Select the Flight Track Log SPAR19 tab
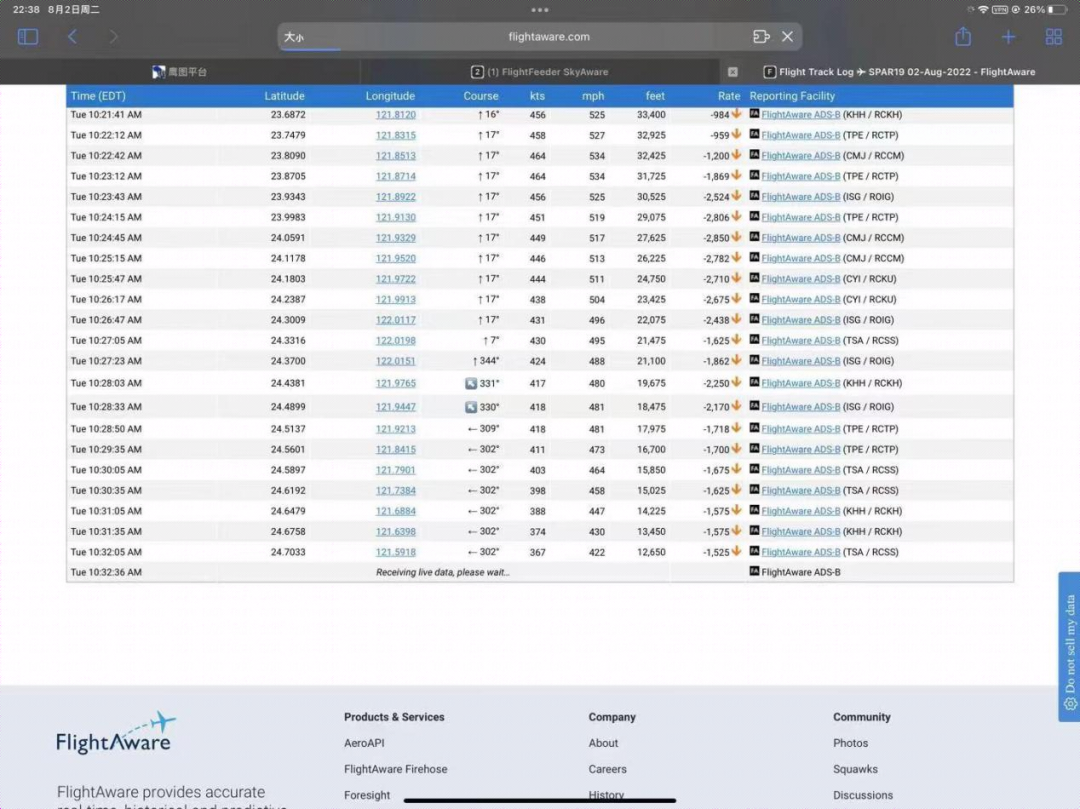 pos(899,72)
